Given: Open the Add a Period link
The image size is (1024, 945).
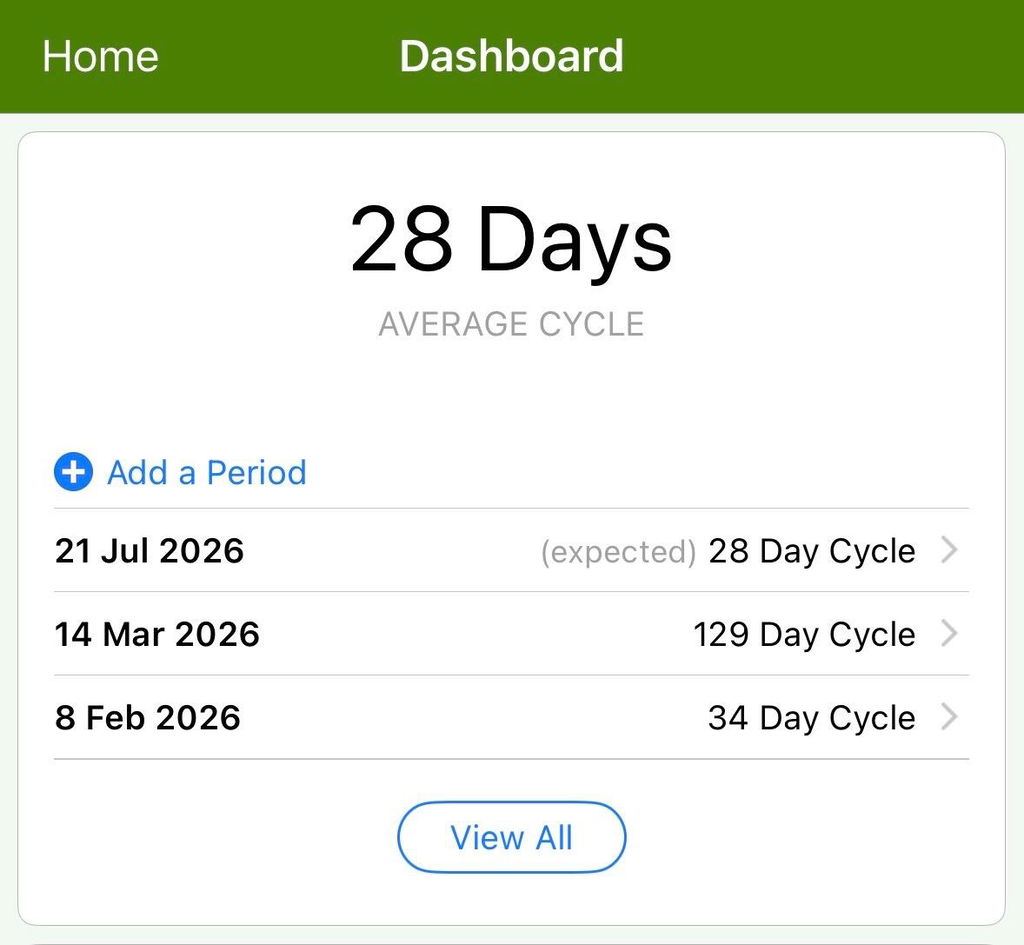Looking at the screenshot, I should pos(206,472).
